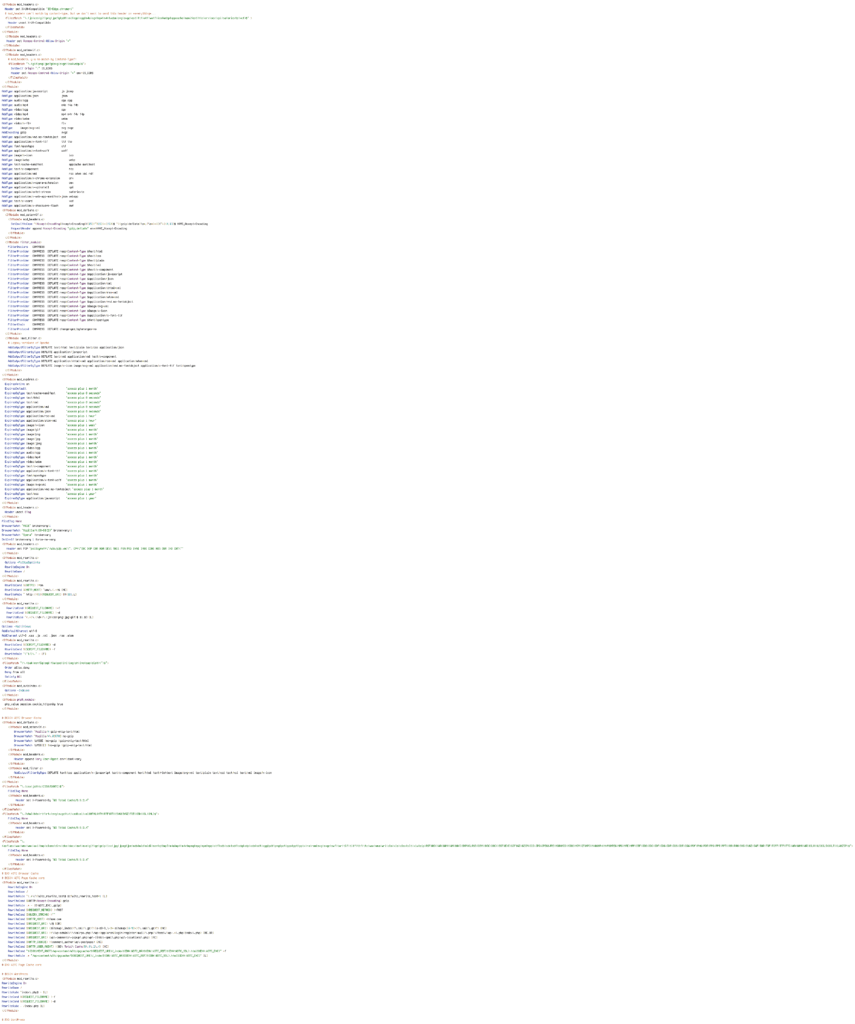Click the '# END WordPress' comment
Viewport: 855px width, 1024px height.
pyautogui.click(x=14, y=1019)
